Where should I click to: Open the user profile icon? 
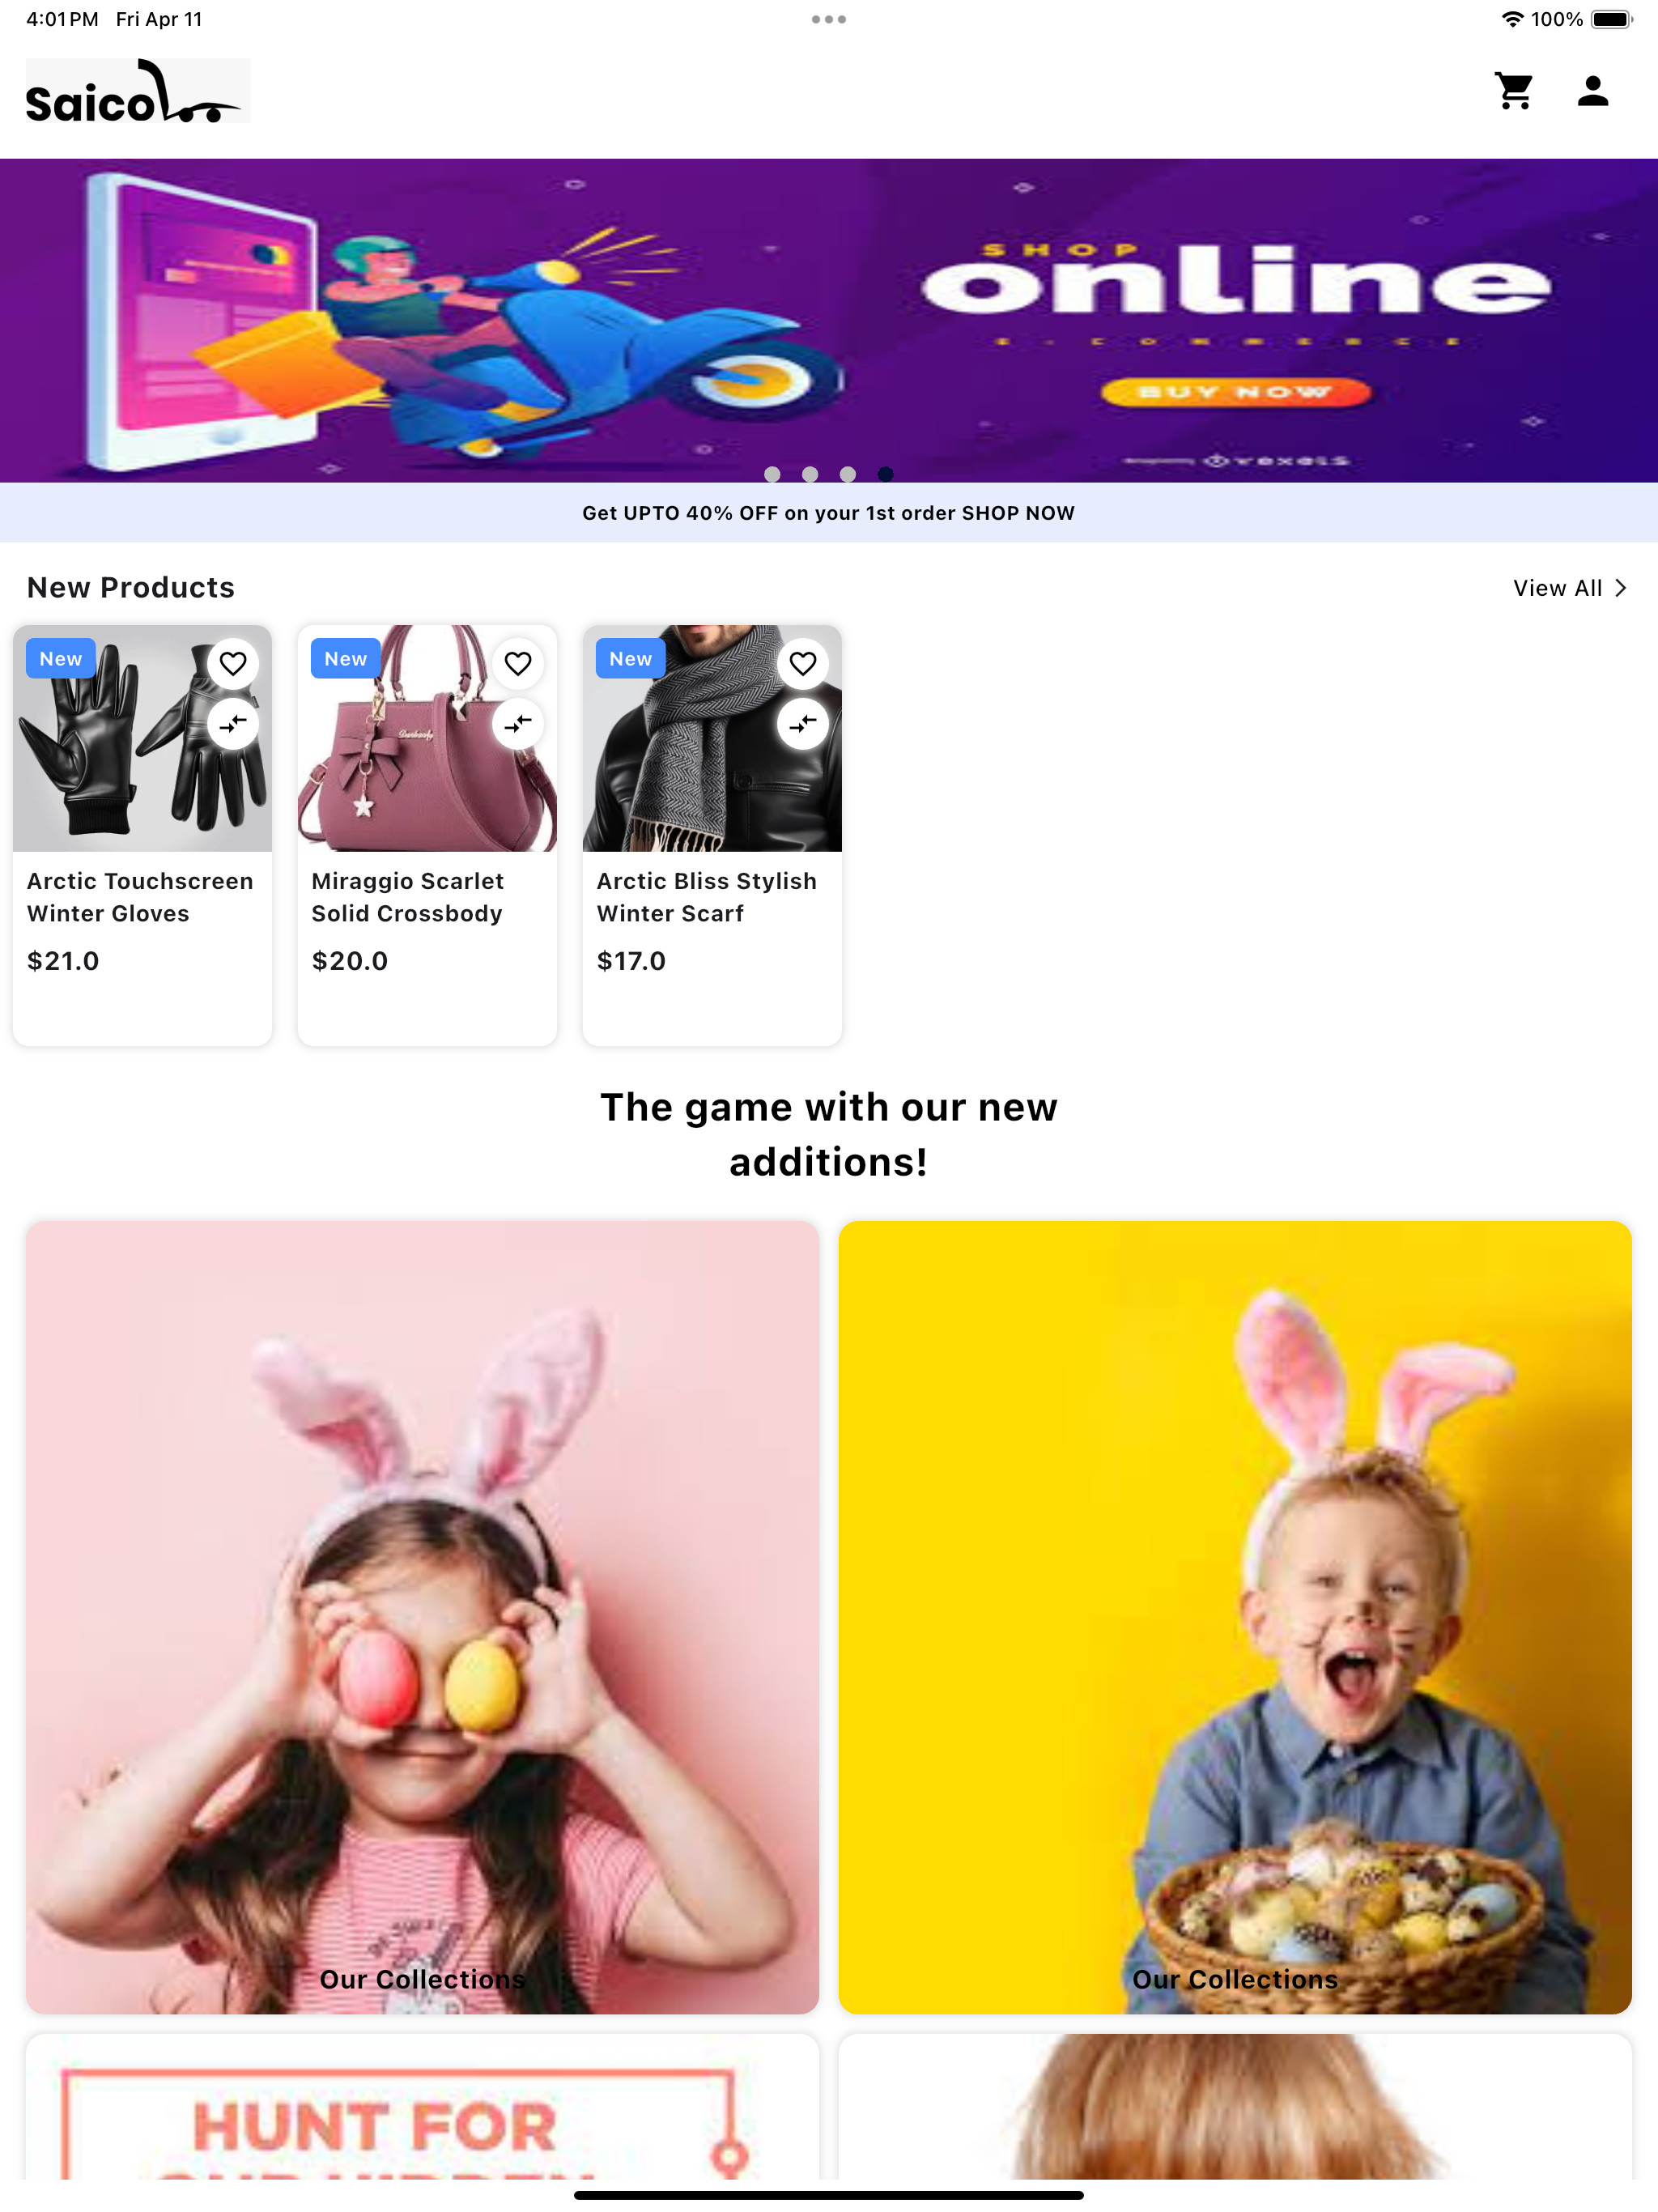(x=1592, y=91)
